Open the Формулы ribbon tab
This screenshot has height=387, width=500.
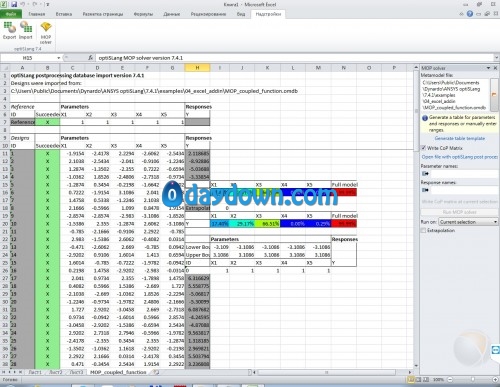[143, 14]
